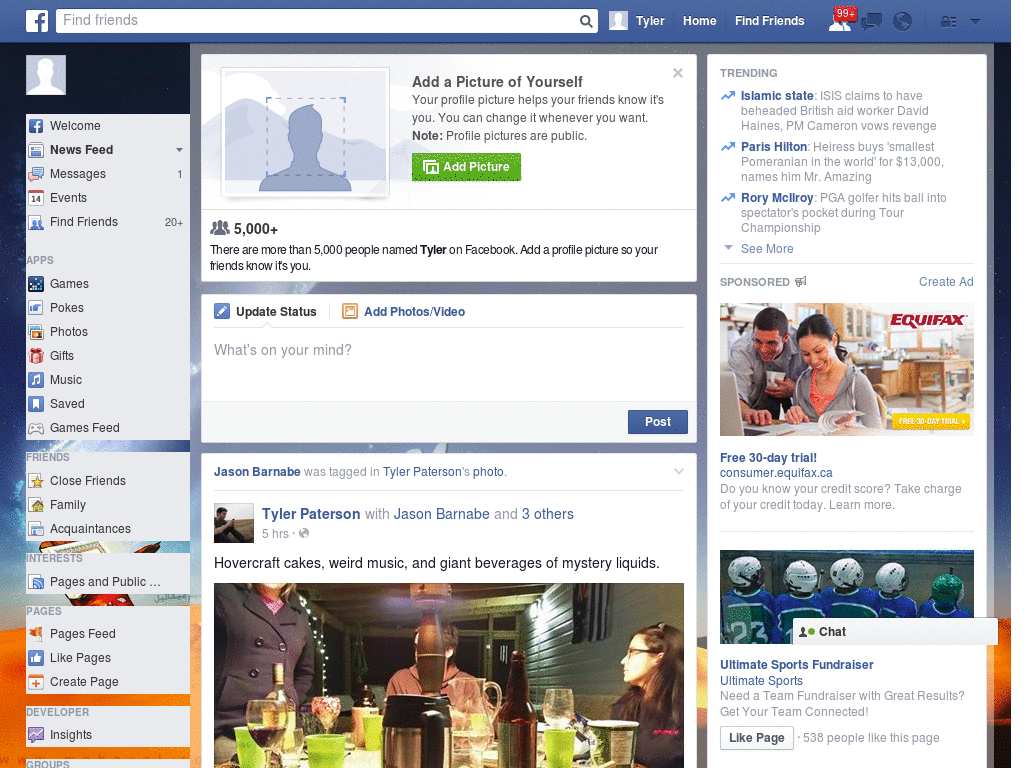
Task: Select the Update Status tab
Action: click(265, 312)
